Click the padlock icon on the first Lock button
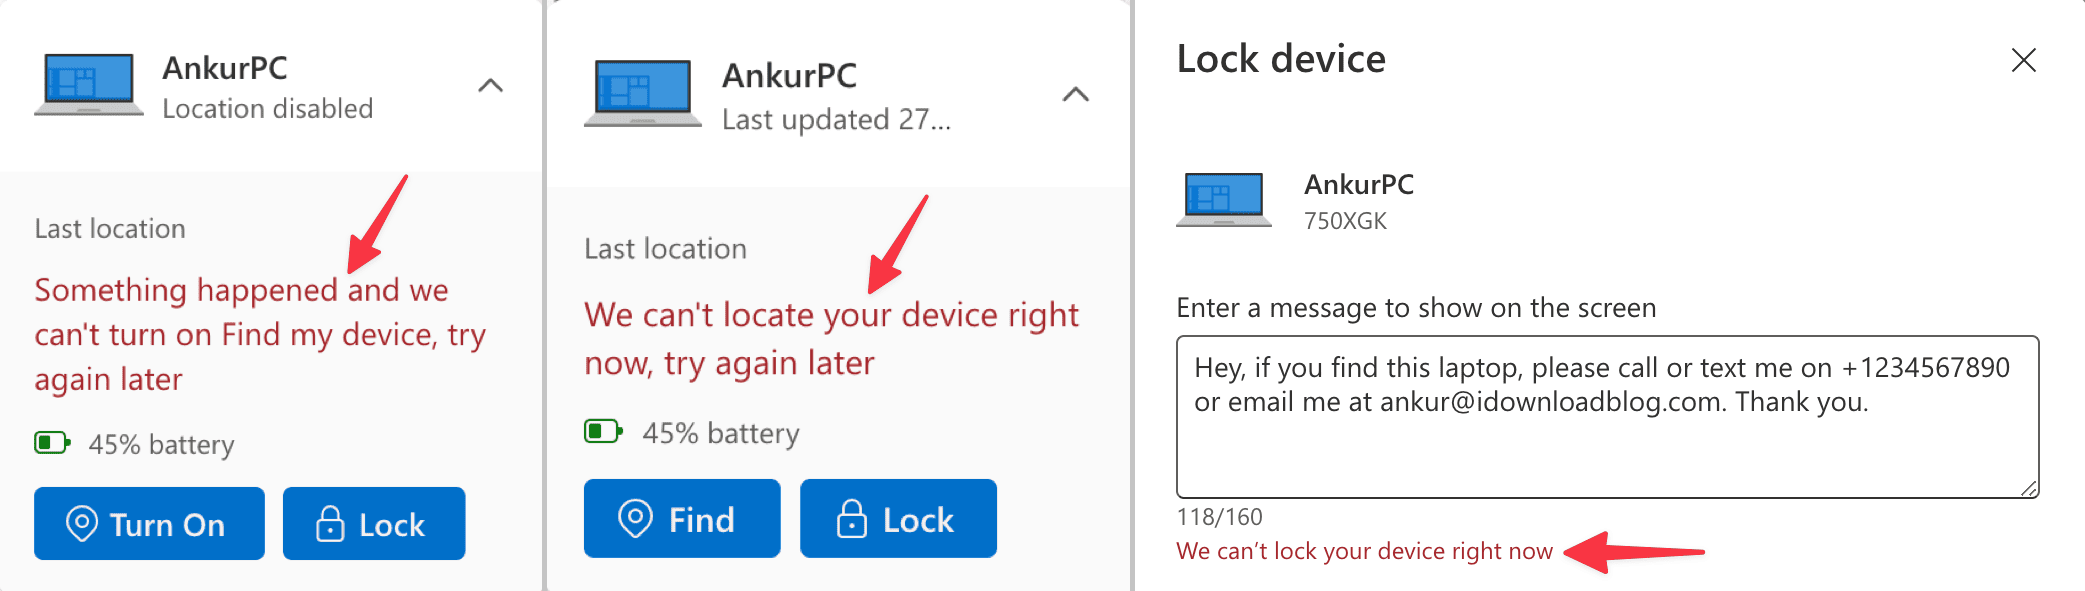The image size is (2085, 591). coord(330,523)
